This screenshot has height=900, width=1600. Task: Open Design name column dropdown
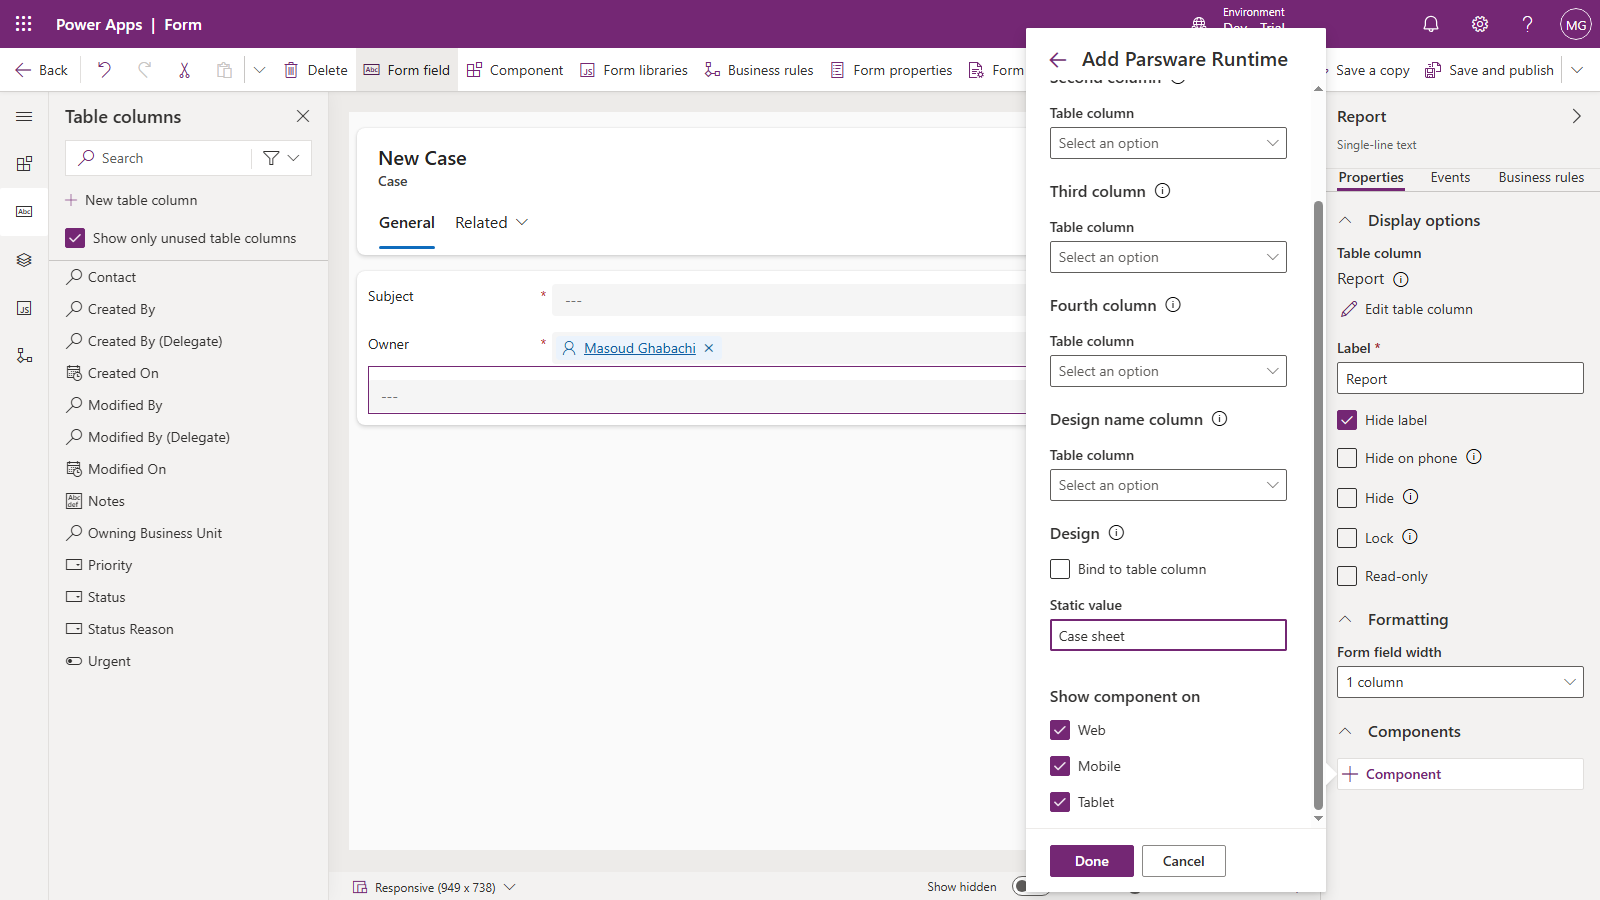point(1168,485)
